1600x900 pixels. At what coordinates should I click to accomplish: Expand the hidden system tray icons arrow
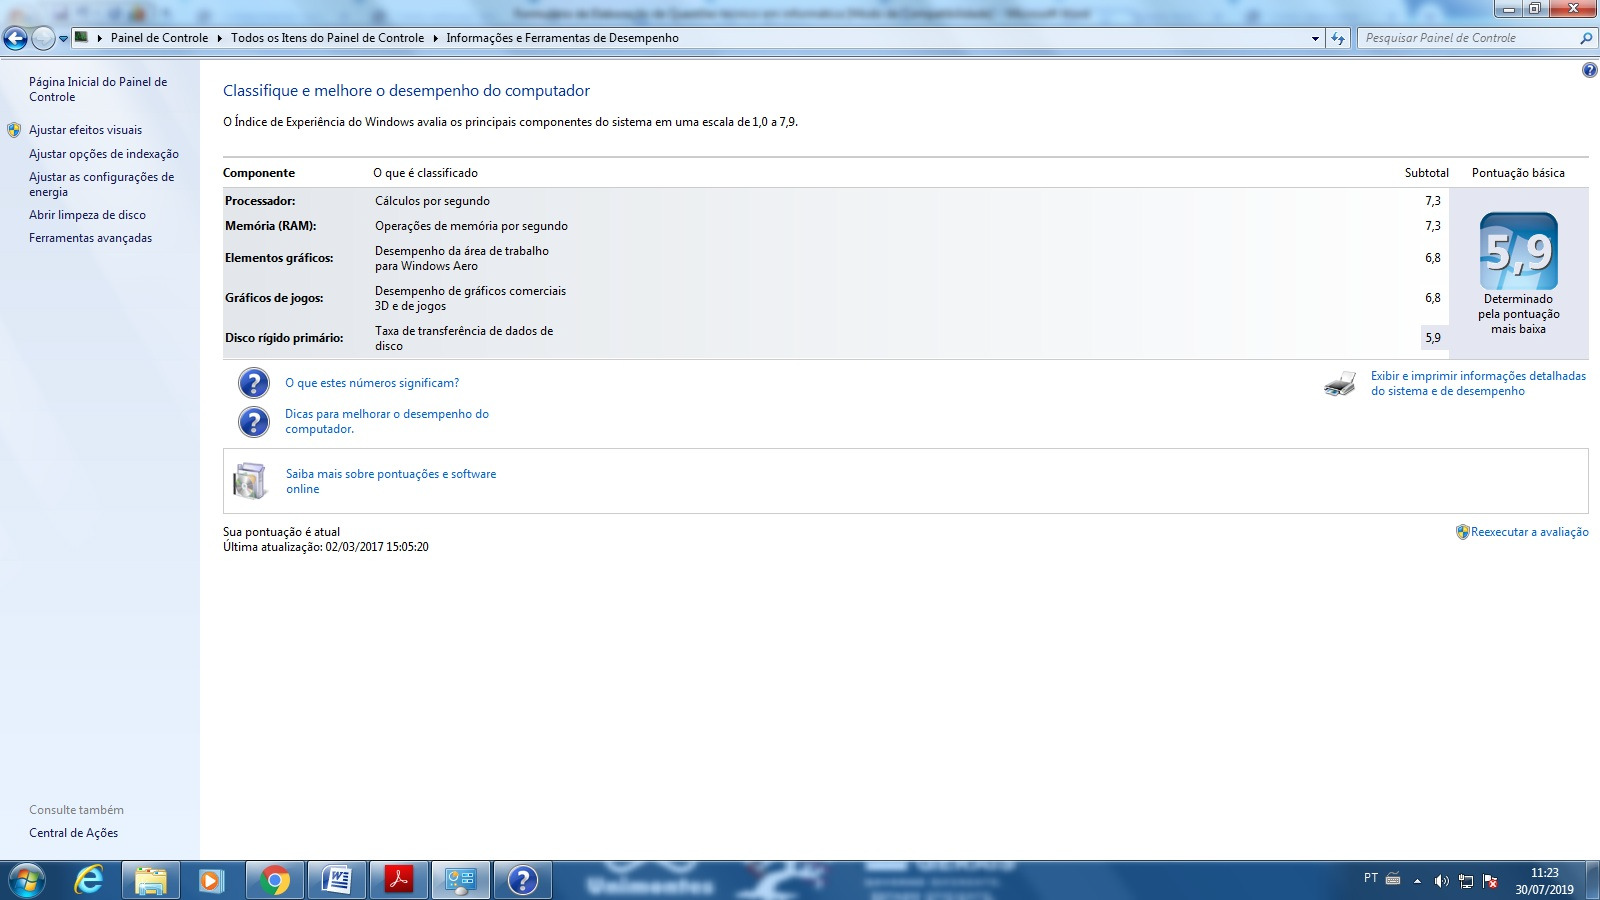click(1417, 881)
